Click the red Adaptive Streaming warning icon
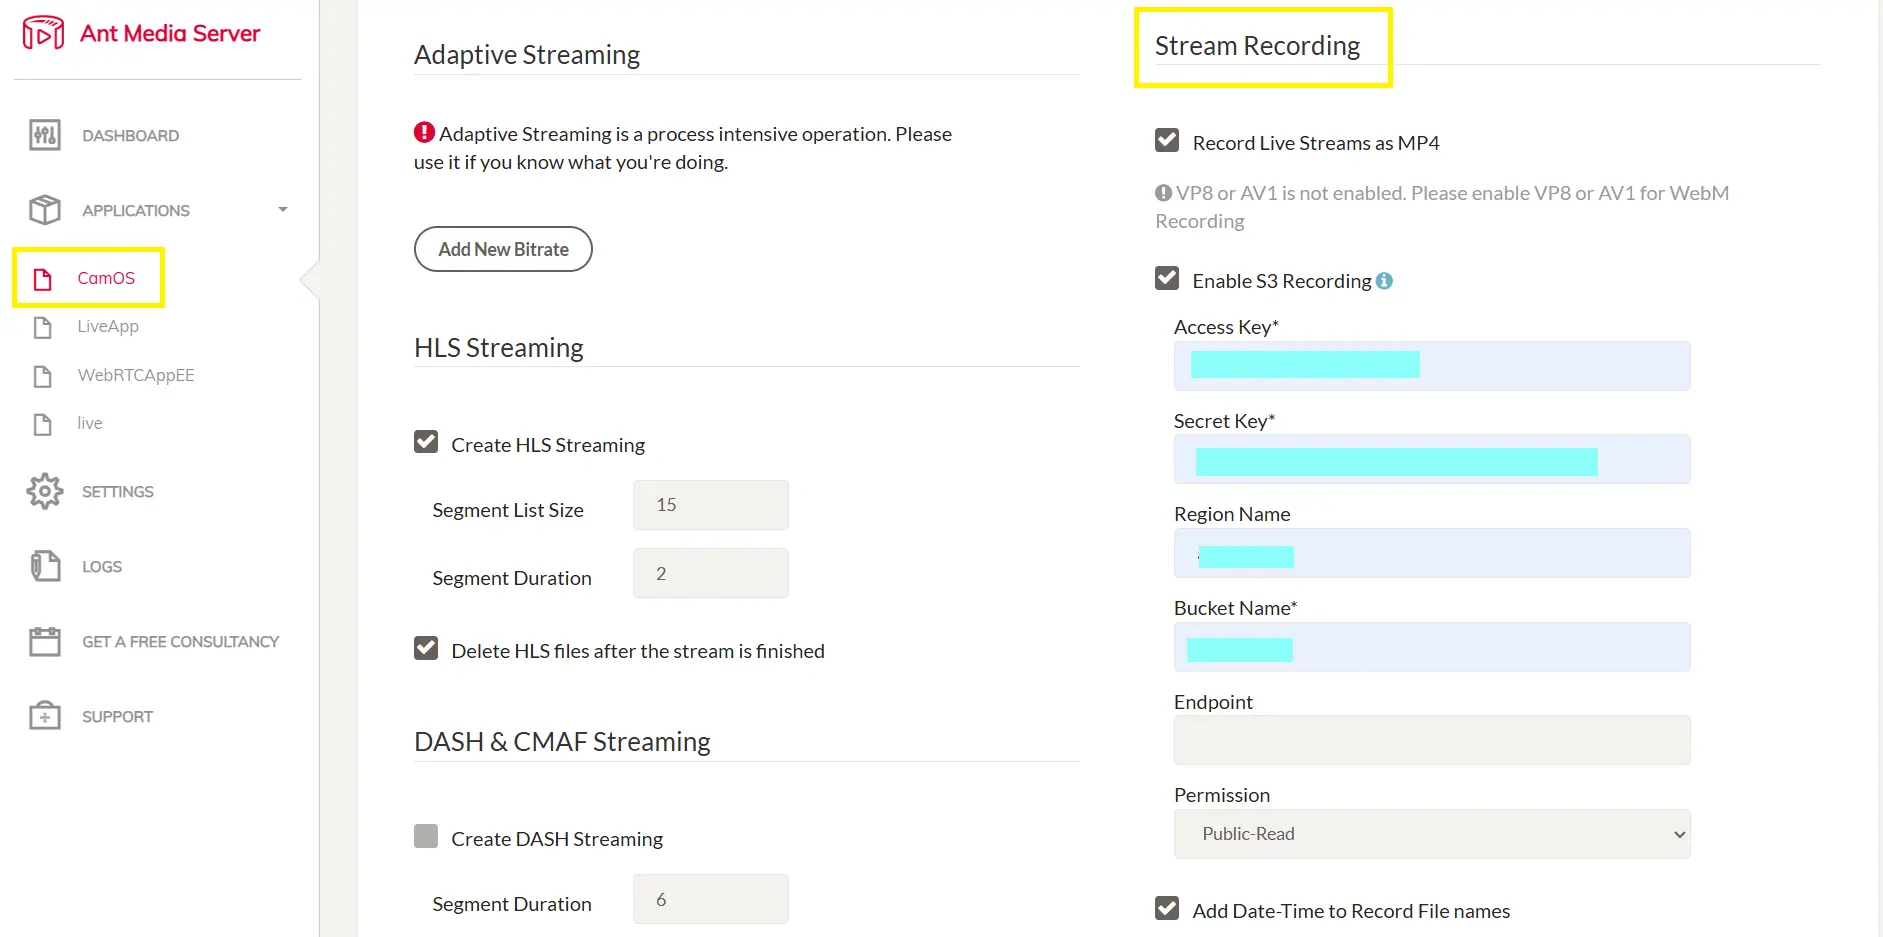The height and width of the screenshot is (937, 1883). [x=424, y=132]
